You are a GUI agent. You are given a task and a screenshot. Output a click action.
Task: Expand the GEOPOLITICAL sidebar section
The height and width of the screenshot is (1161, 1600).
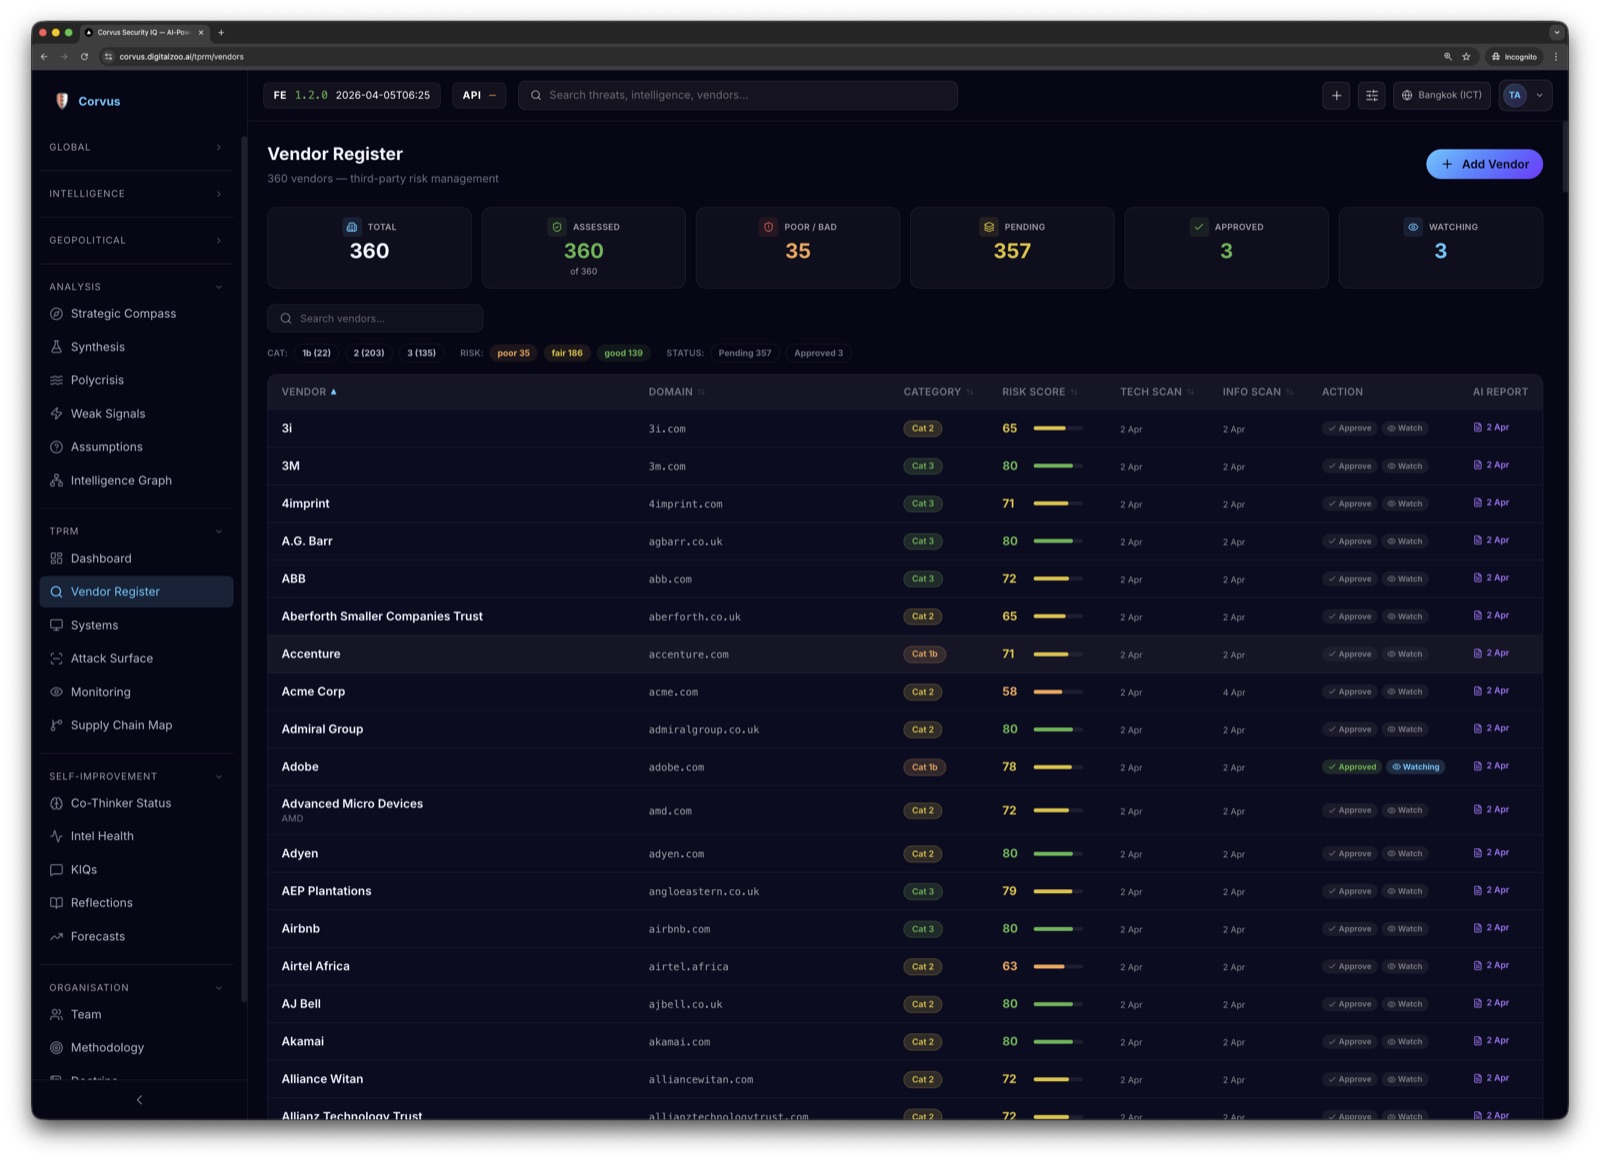point(136,240)
